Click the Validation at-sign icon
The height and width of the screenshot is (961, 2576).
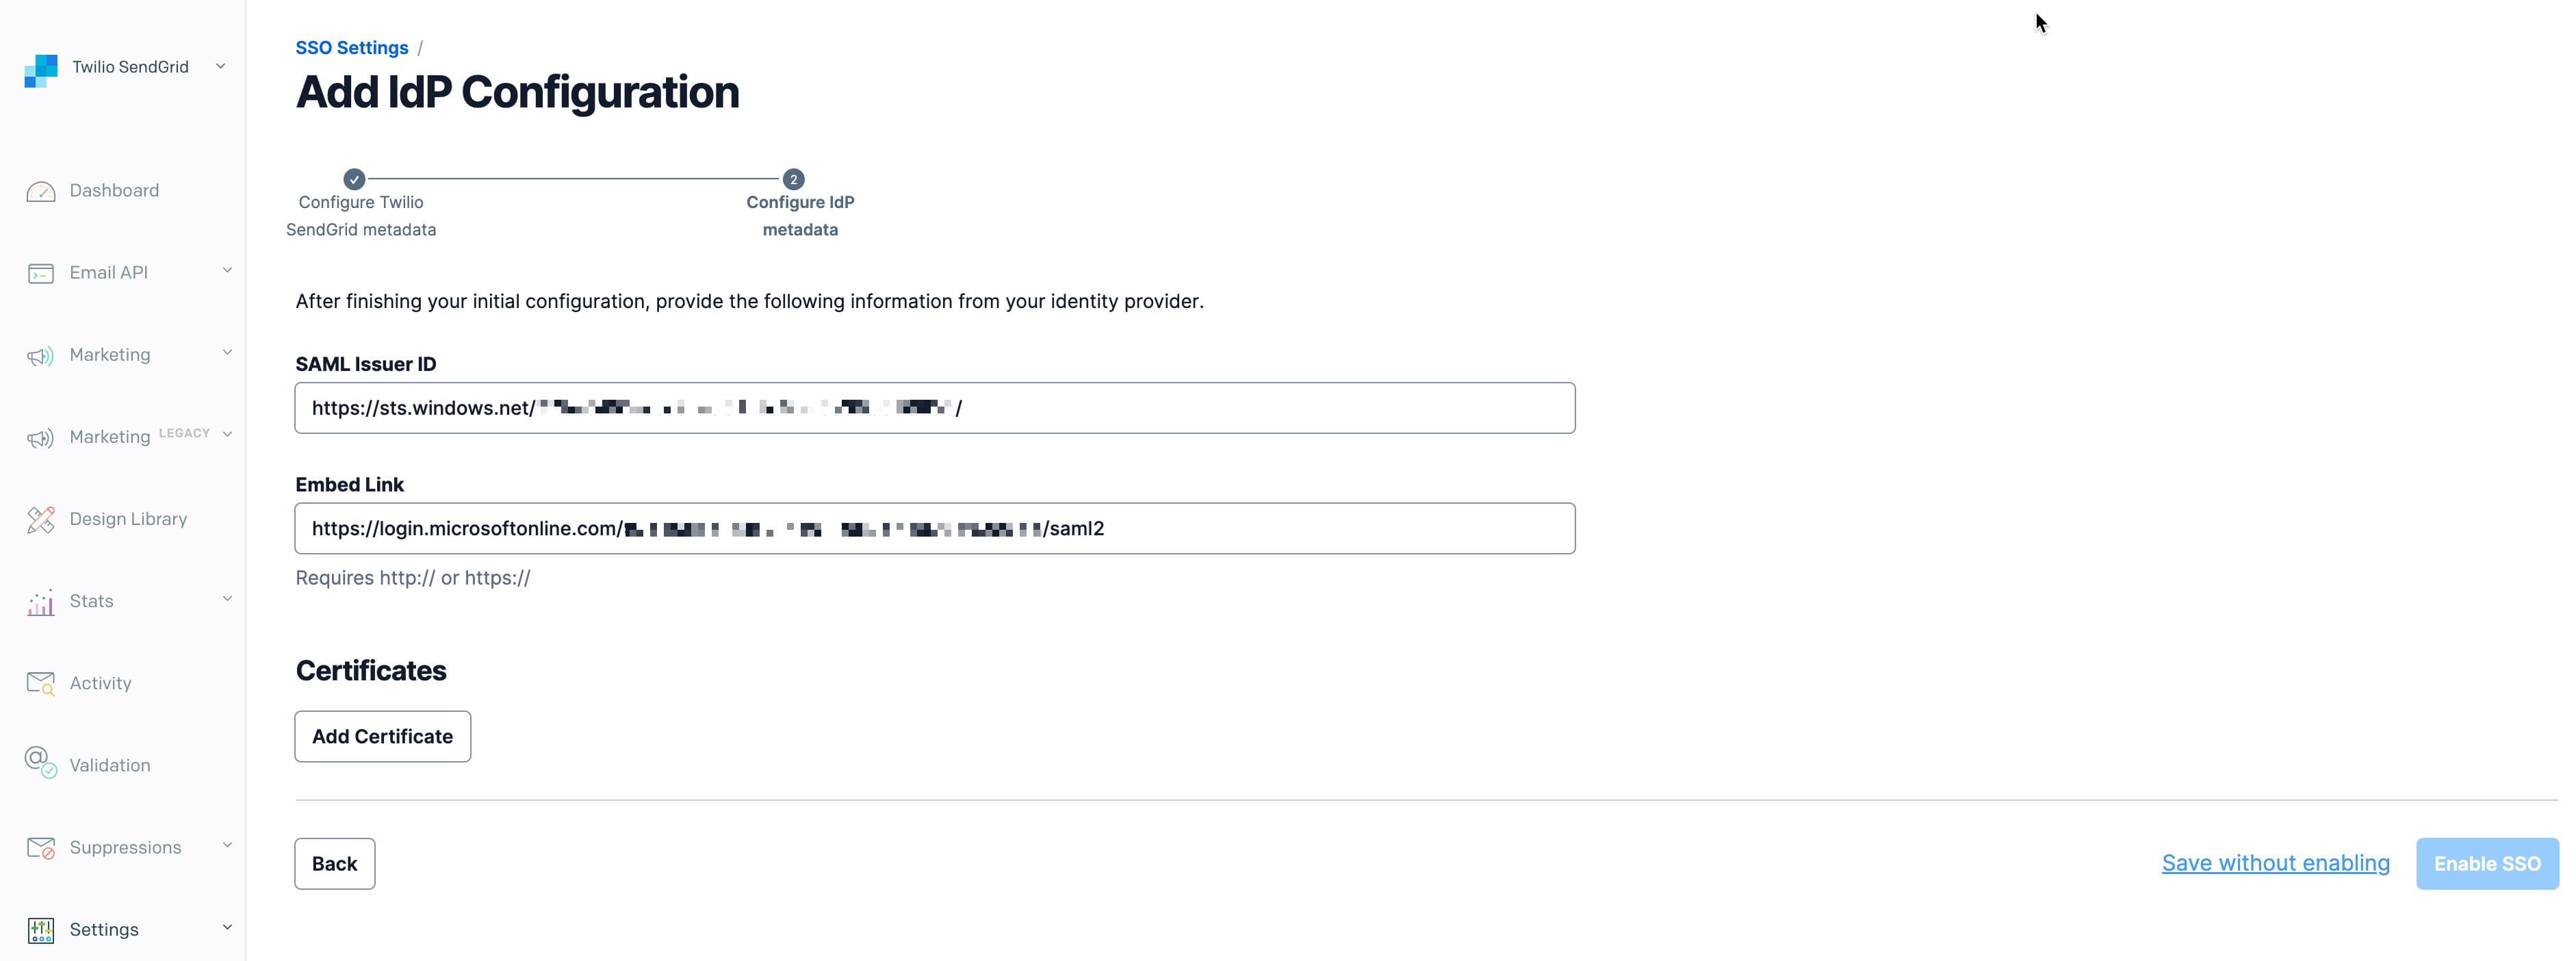(x=40, y=765)
